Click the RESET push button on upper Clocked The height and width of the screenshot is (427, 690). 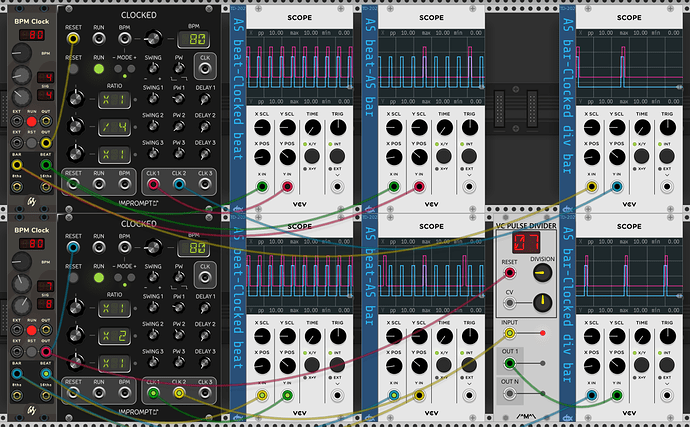(73, 69)
